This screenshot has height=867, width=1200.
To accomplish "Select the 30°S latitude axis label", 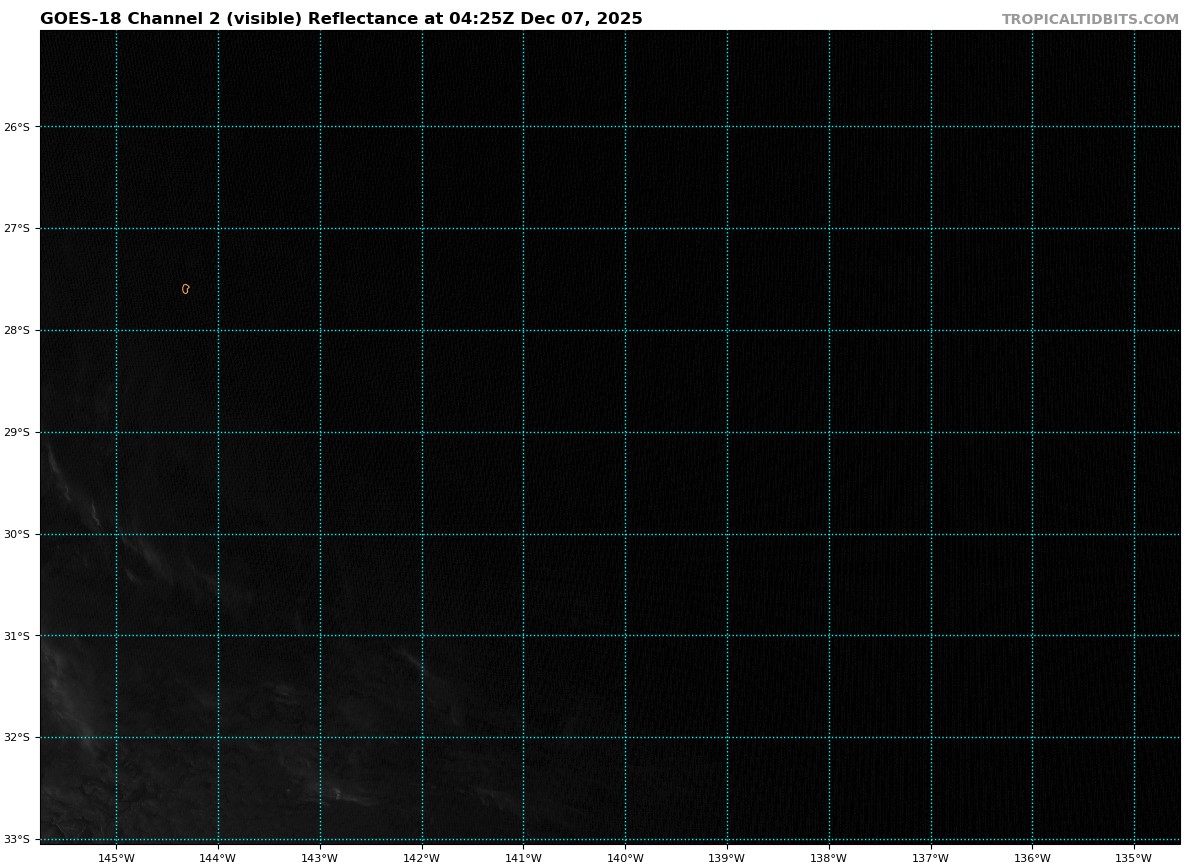I will (x=17, y=535).
